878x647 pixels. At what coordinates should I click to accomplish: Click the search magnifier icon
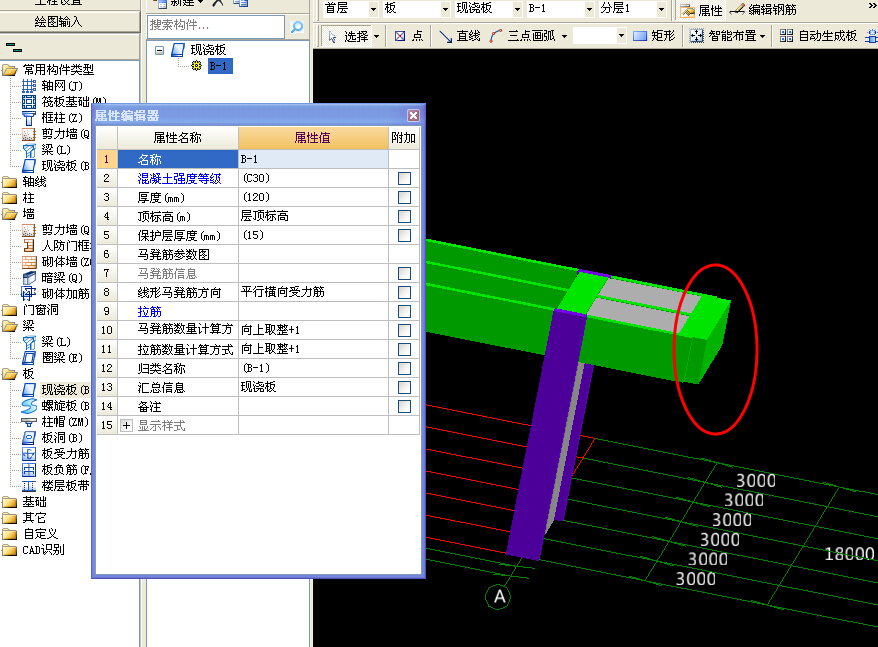click(x=297, y=26)
